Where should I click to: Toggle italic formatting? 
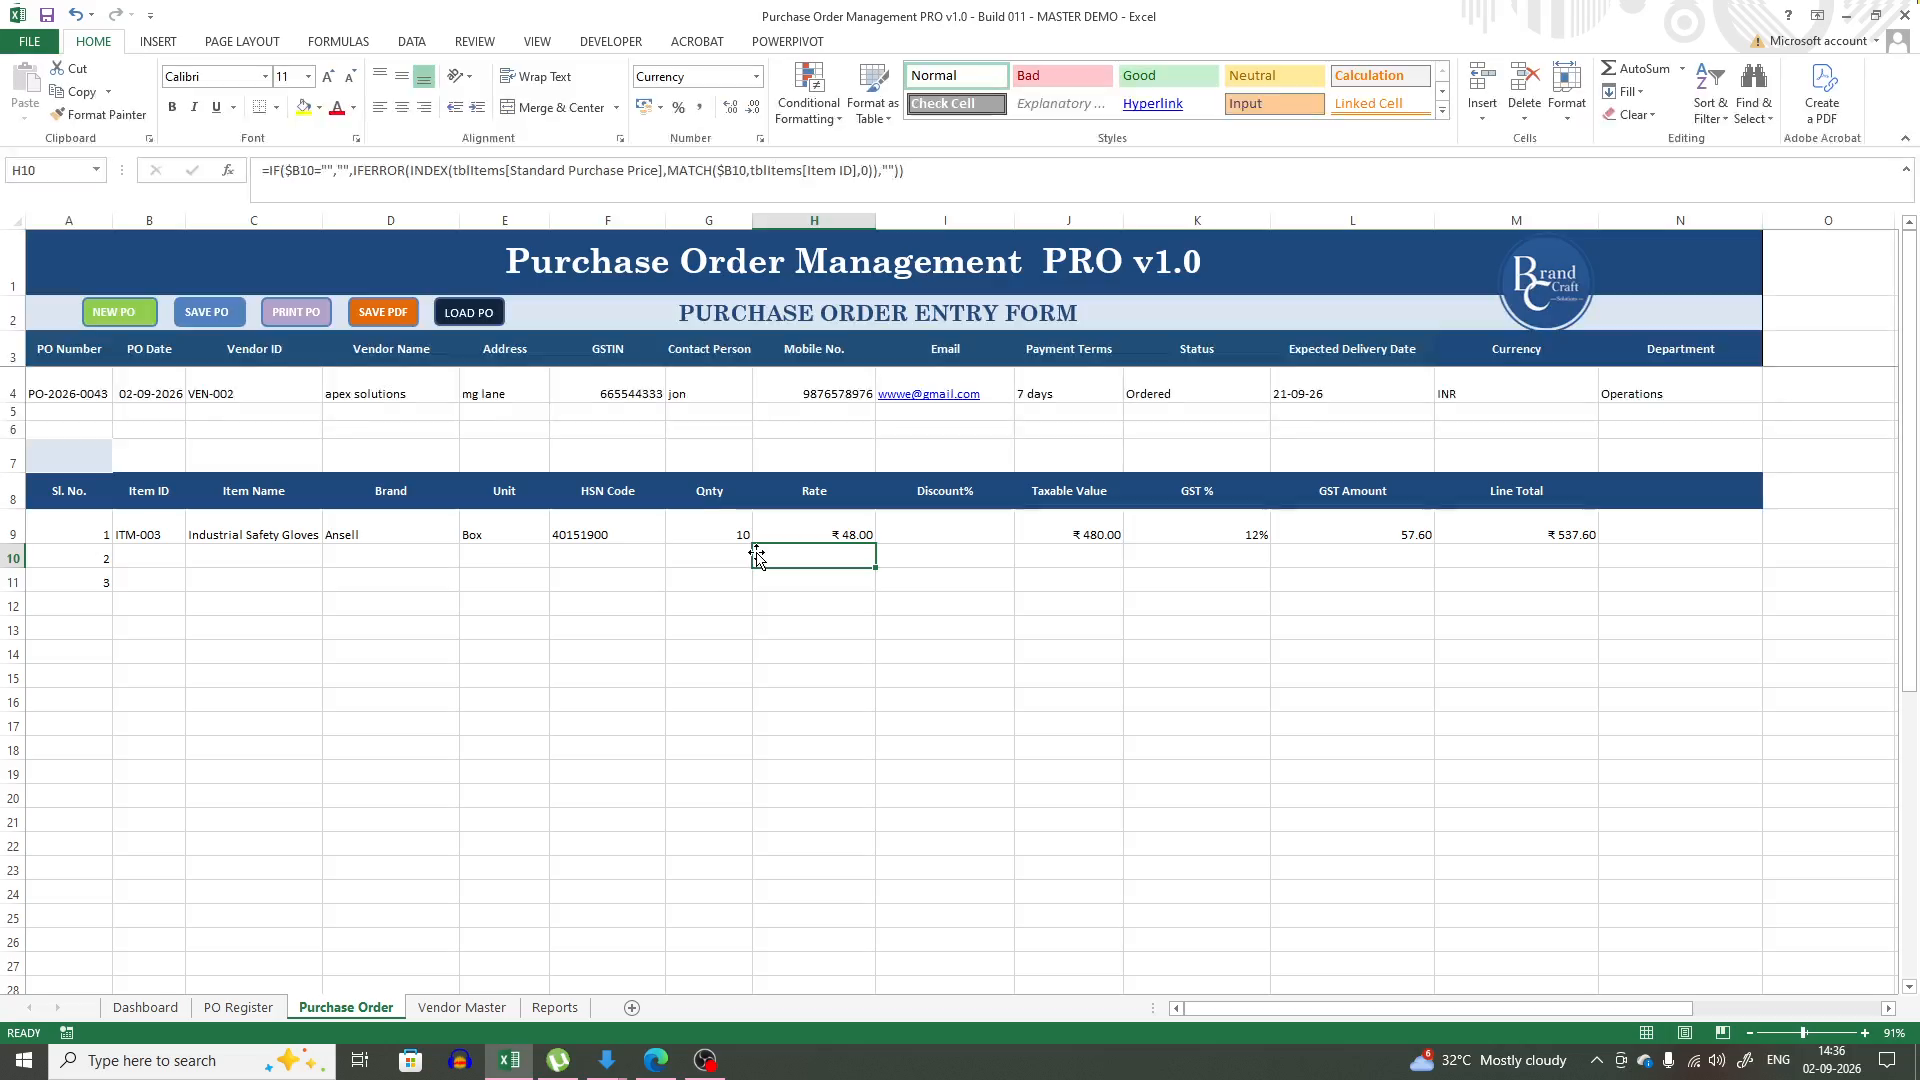point(194,107)
